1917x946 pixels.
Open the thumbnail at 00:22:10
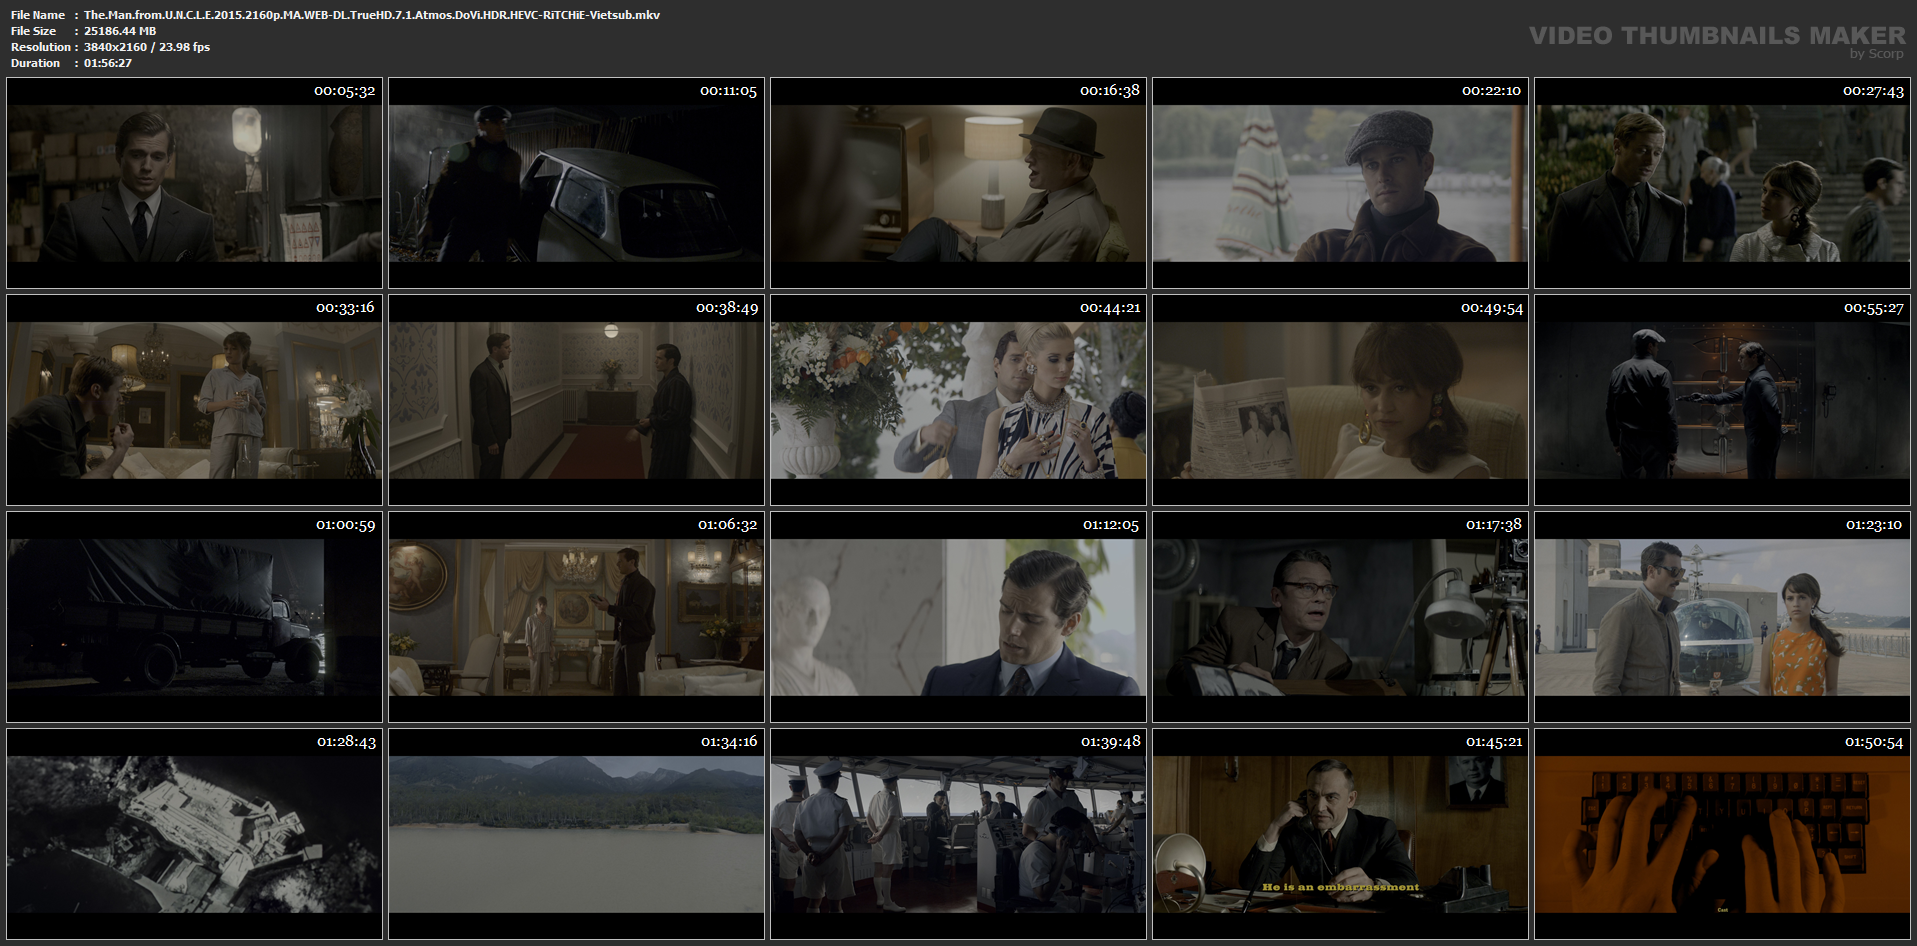coord(1340,183)
